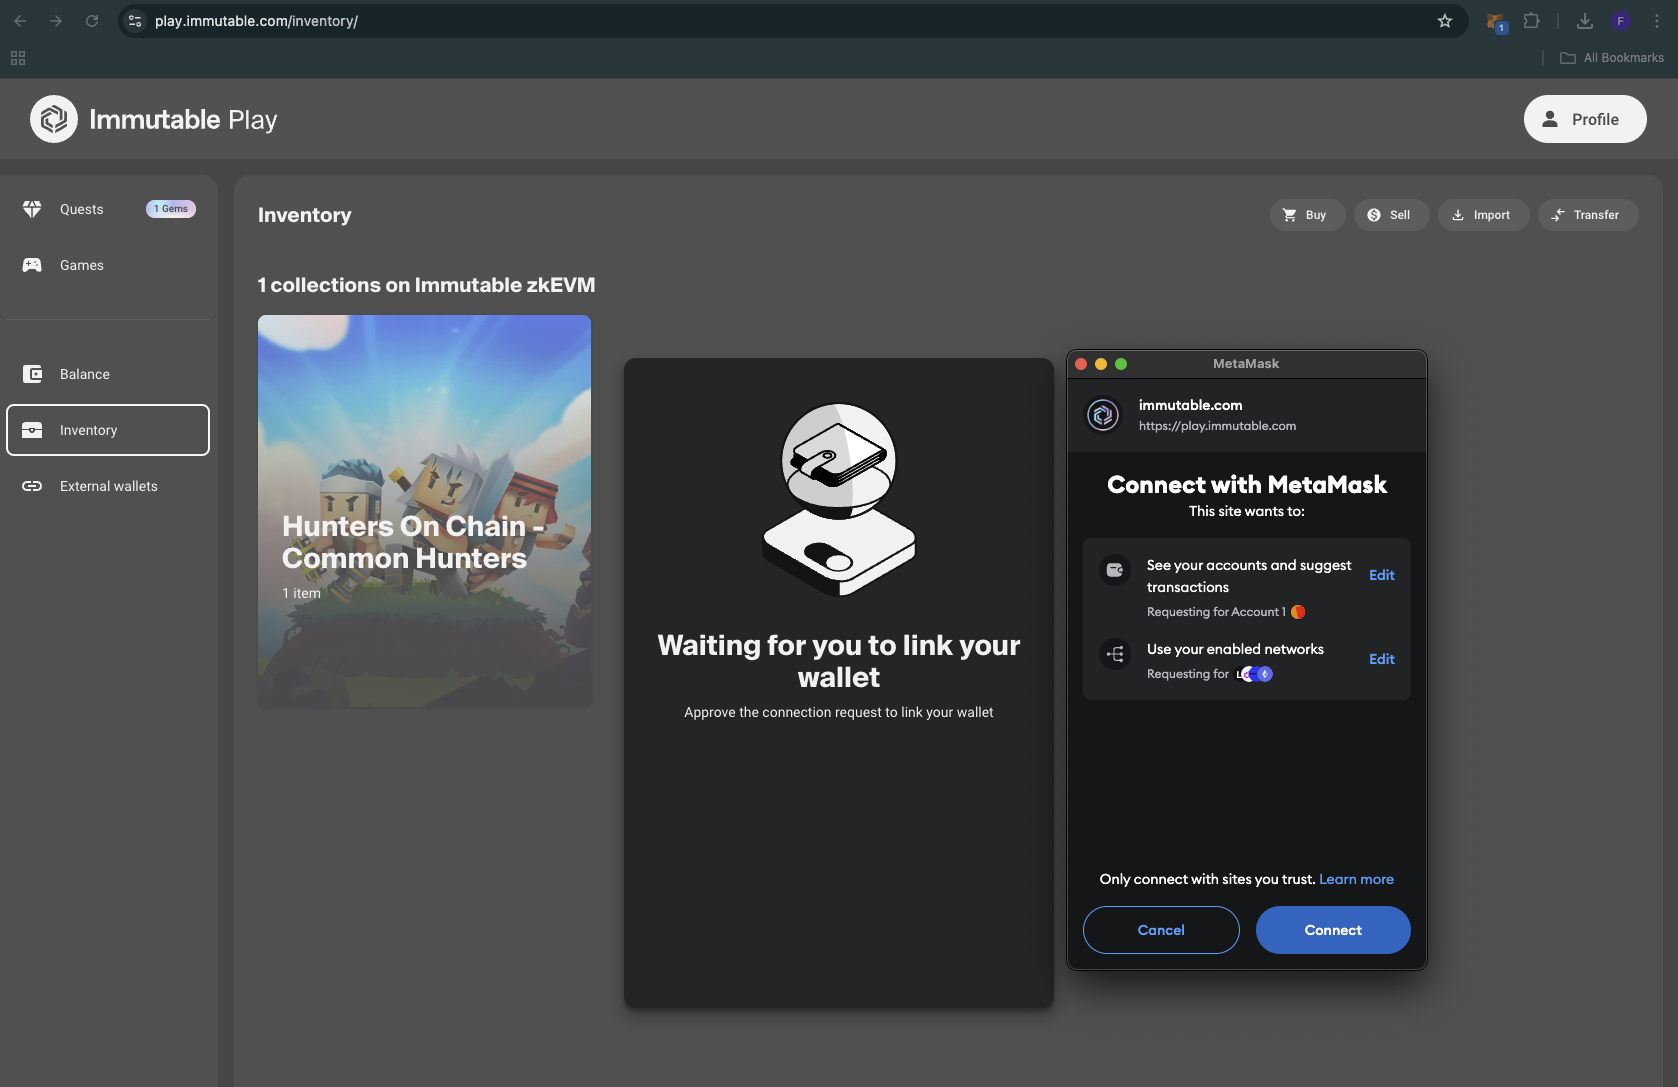
Task: Open the Profile button
Action: [x=1585, y=119]
